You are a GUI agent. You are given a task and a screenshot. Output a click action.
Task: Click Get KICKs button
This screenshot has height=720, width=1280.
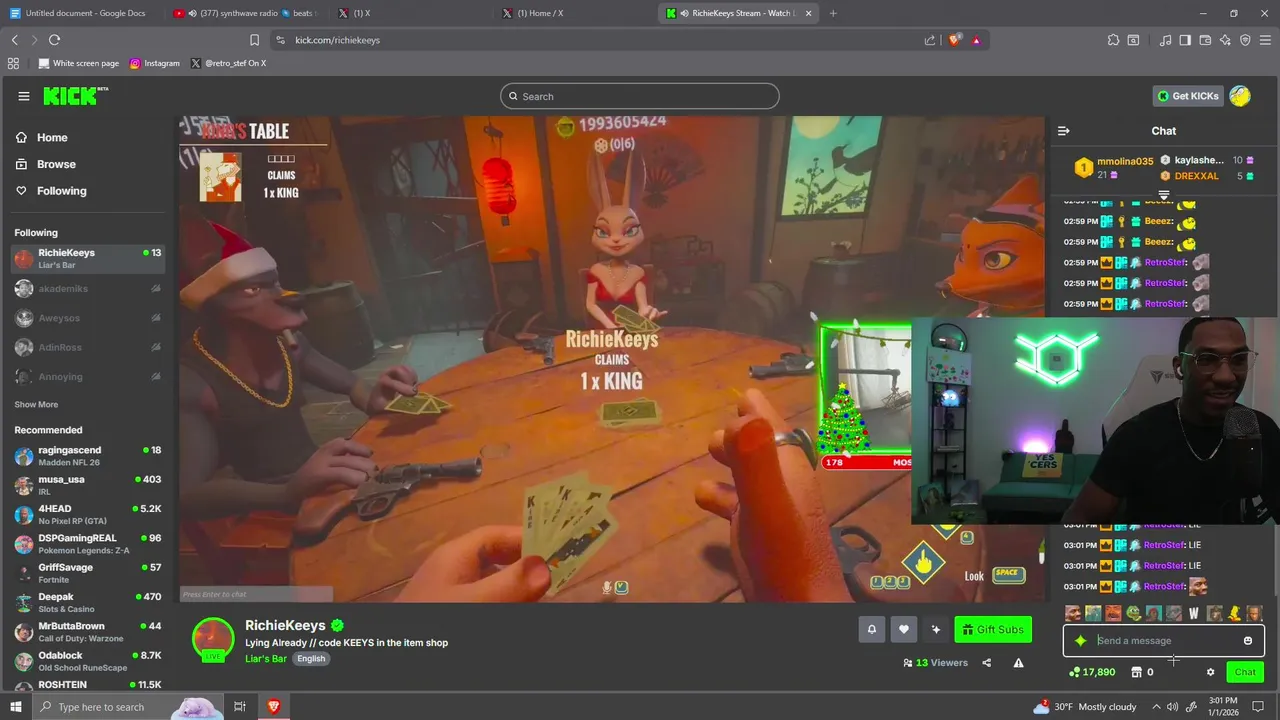(x=1188, y=96)
